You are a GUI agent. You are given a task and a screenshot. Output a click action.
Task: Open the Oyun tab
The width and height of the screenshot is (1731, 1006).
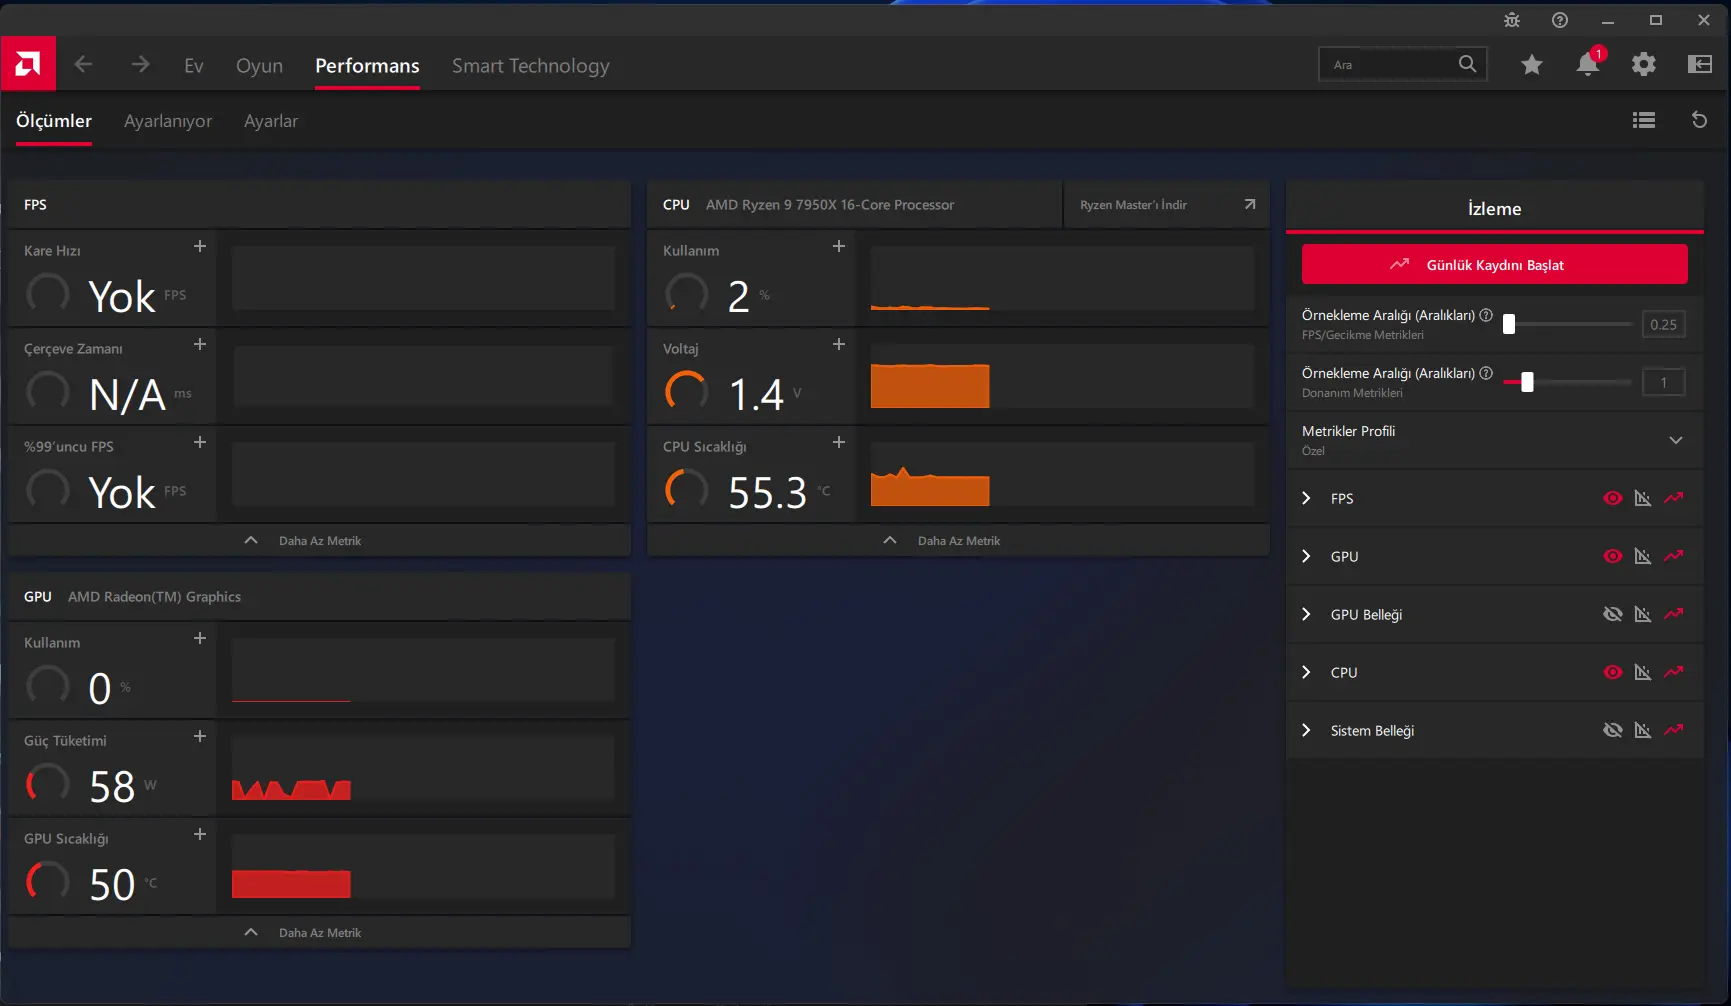coord(260,65)
